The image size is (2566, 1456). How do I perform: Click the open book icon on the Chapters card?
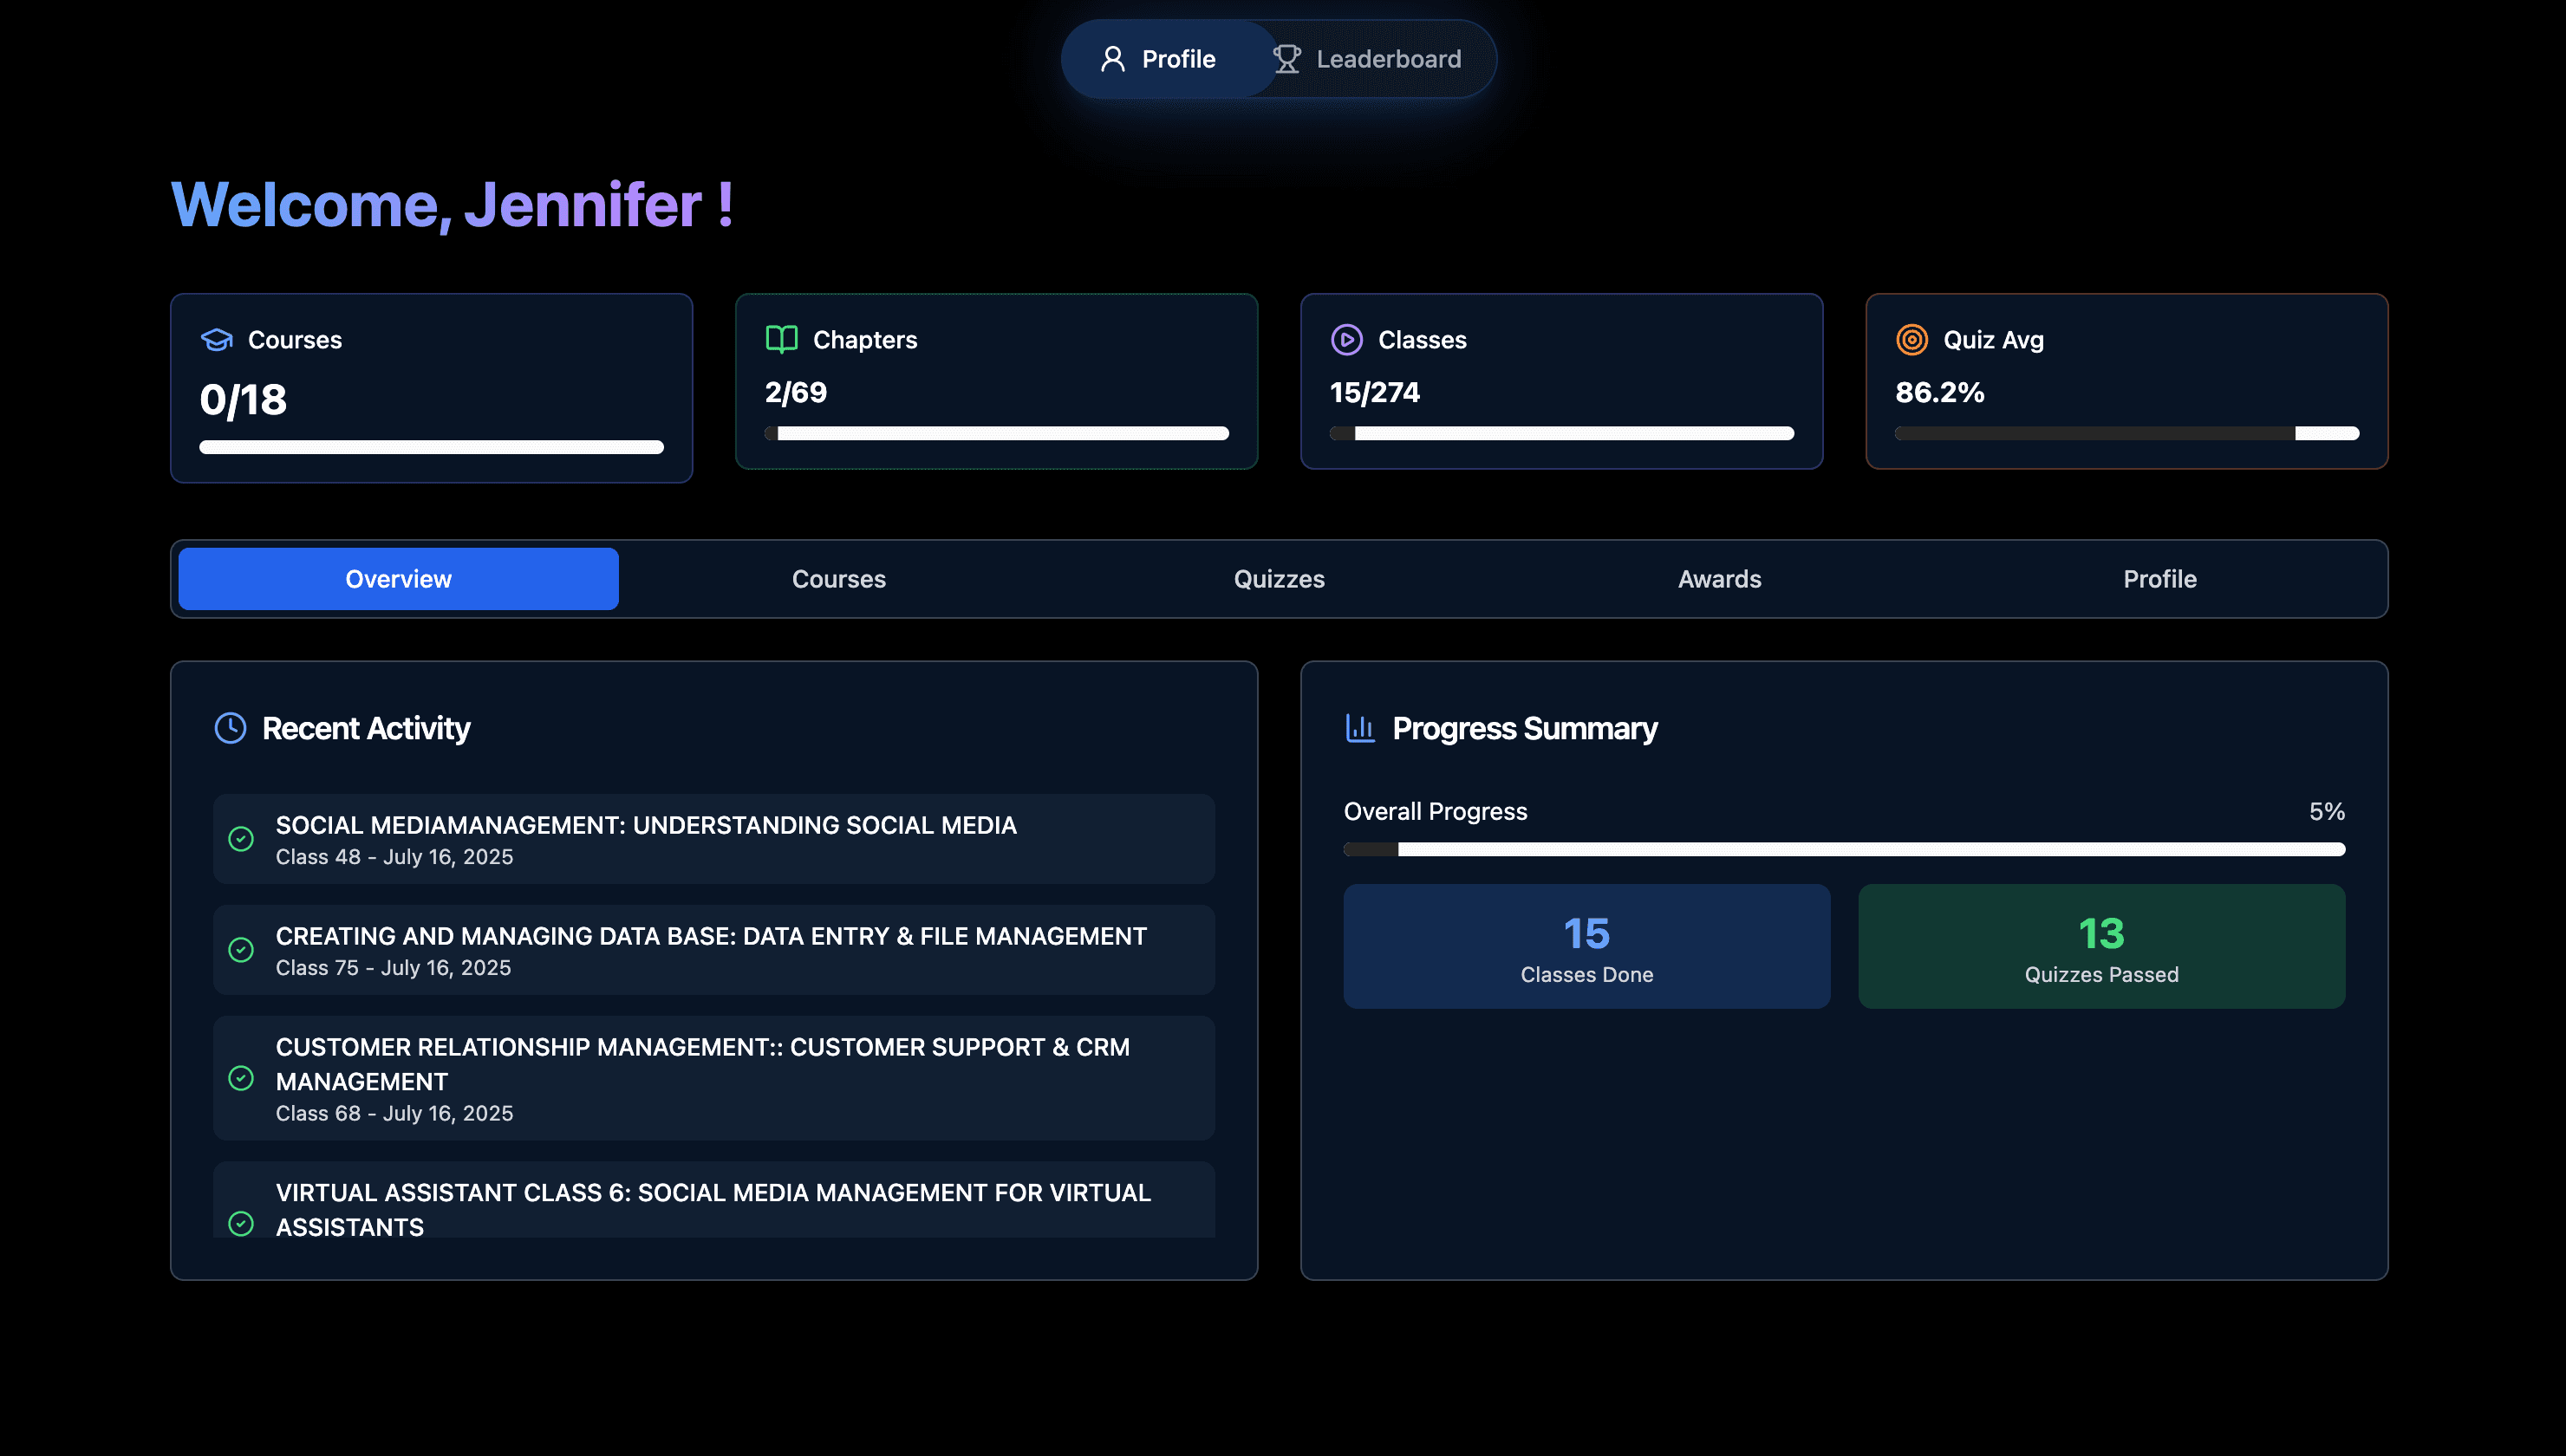coord(781,339)
